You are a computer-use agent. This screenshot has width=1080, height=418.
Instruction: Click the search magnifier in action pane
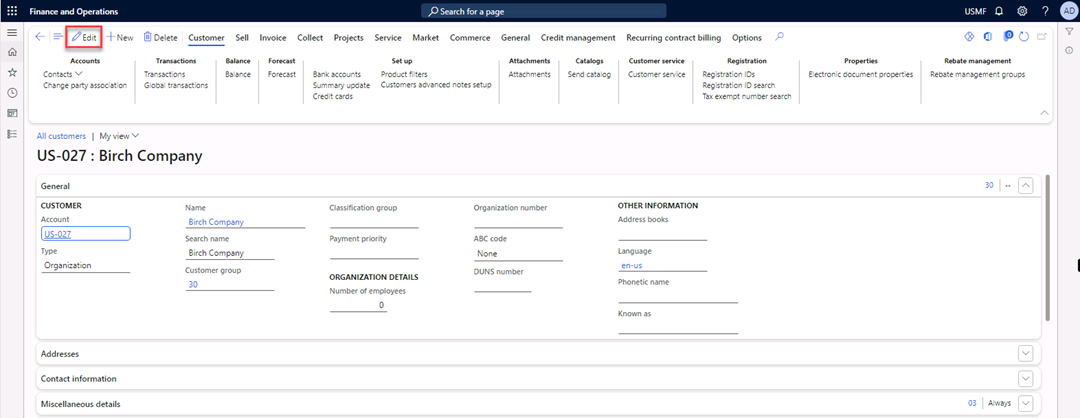tap(779, 37)
